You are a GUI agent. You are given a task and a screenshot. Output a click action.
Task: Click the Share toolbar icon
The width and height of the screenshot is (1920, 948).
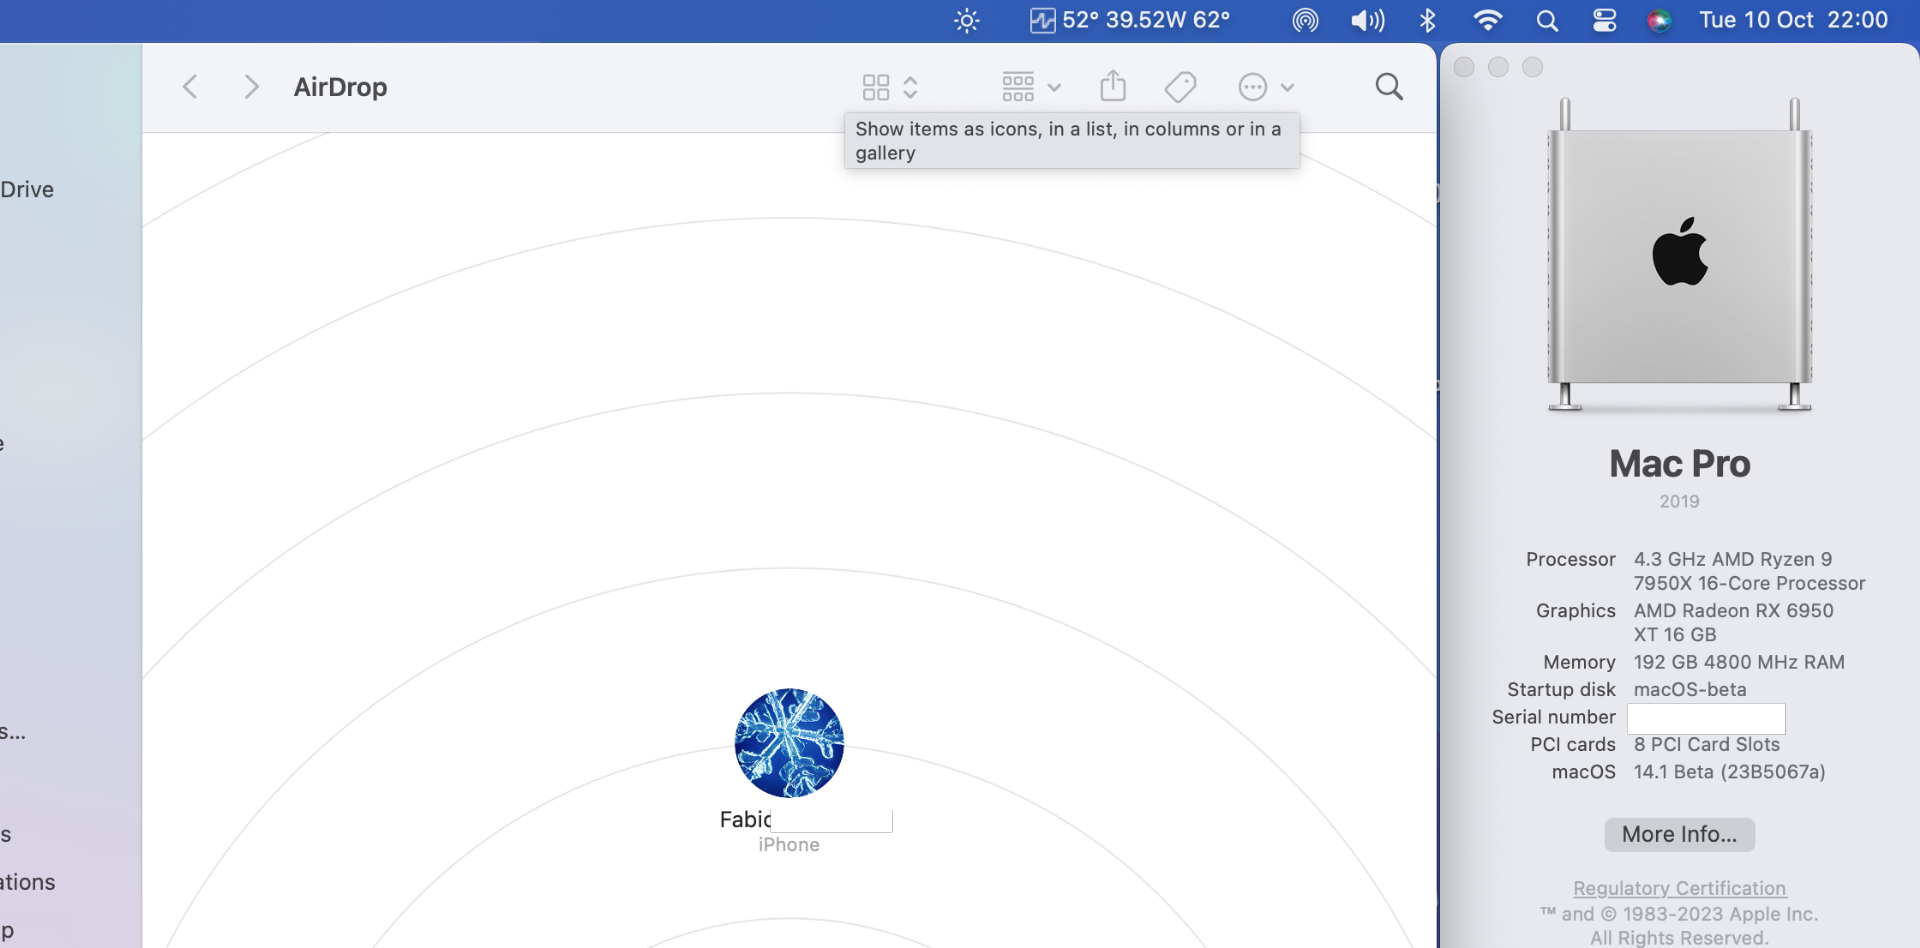(x=1113, y=87)
